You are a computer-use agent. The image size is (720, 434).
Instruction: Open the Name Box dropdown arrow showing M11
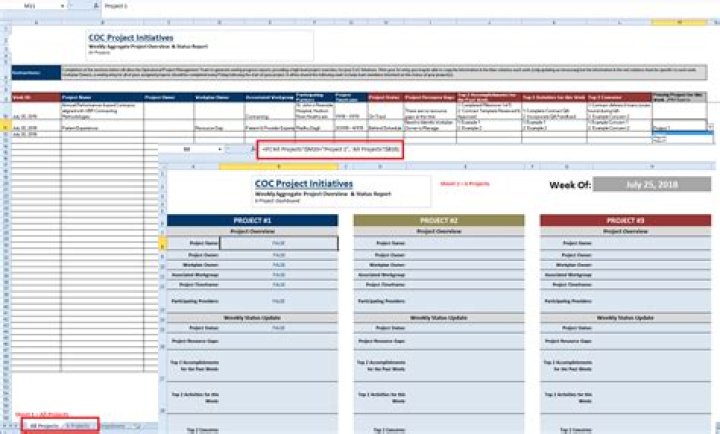[x=62, y=6]
